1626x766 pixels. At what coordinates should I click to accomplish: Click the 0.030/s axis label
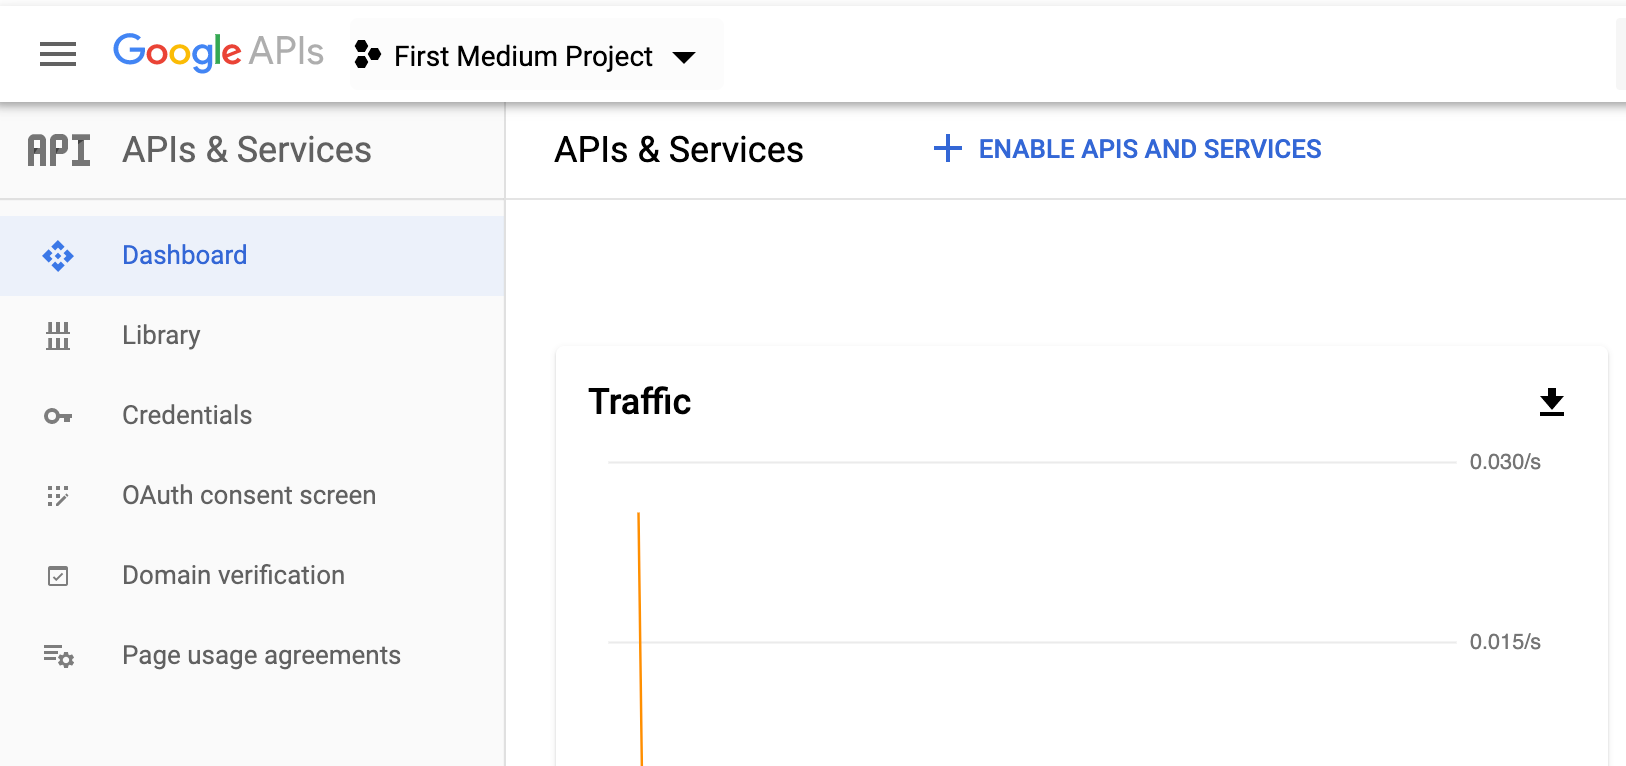click(1505, 462)
